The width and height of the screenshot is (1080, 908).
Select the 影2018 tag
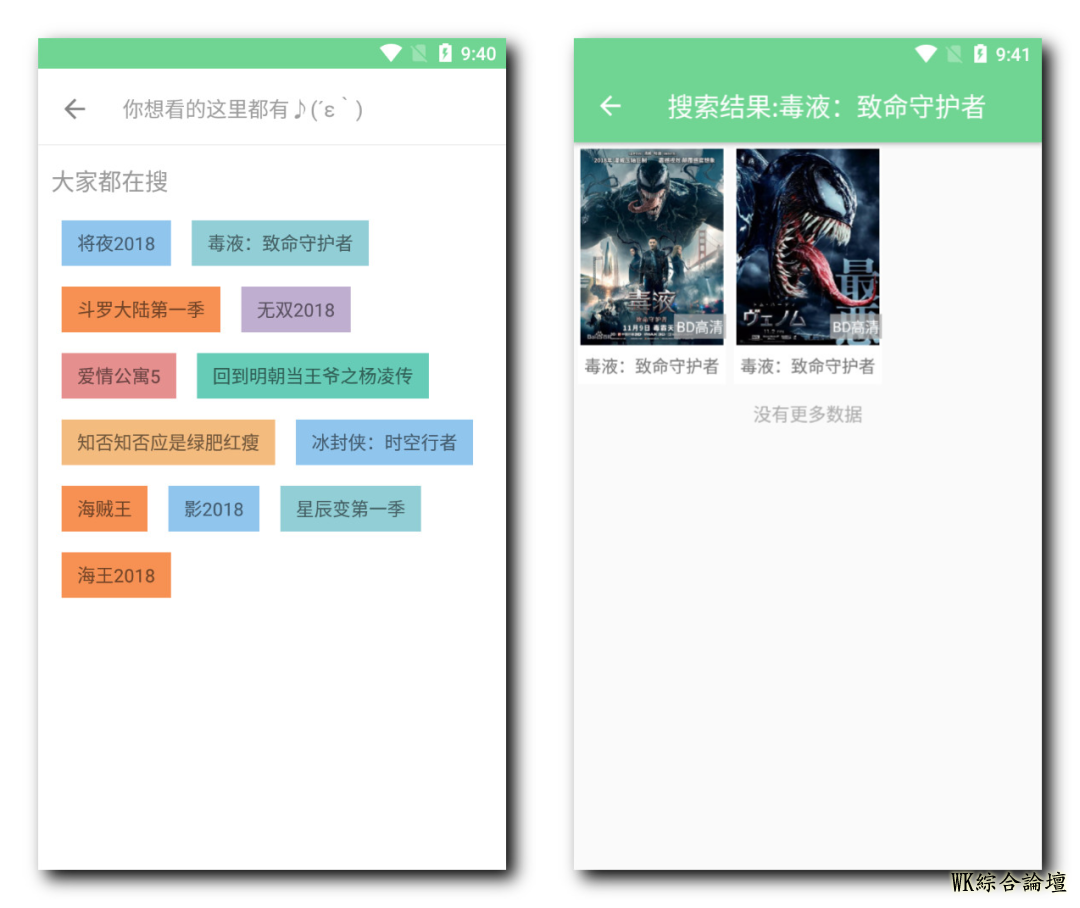[214, 508]
